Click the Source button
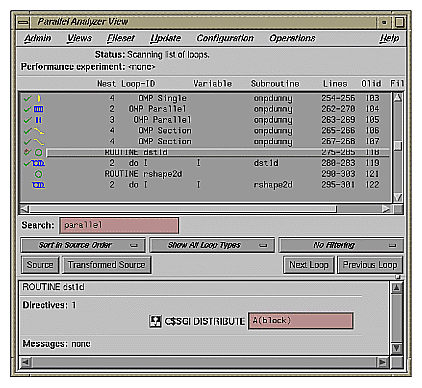This screenshot has height=388, width=422. (40, 265)
